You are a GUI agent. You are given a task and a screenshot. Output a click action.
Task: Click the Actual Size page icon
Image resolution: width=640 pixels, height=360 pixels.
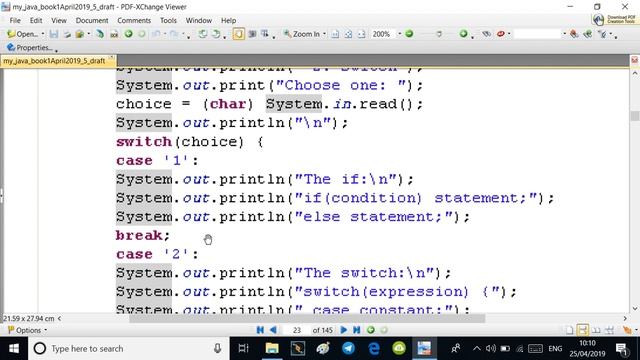(335, 34)
